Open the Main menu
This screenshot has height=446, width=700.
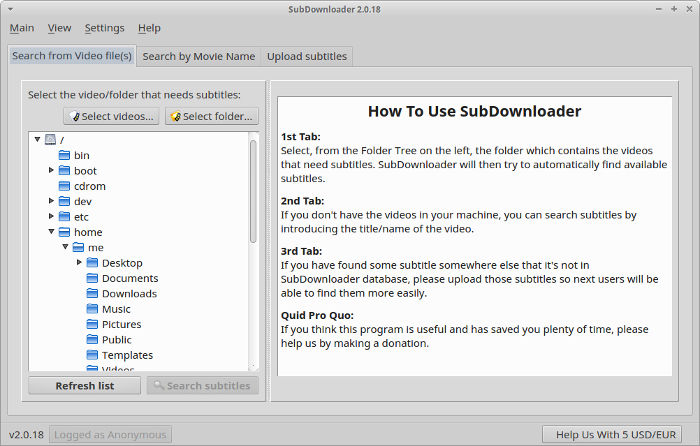[x=22, y=28]
